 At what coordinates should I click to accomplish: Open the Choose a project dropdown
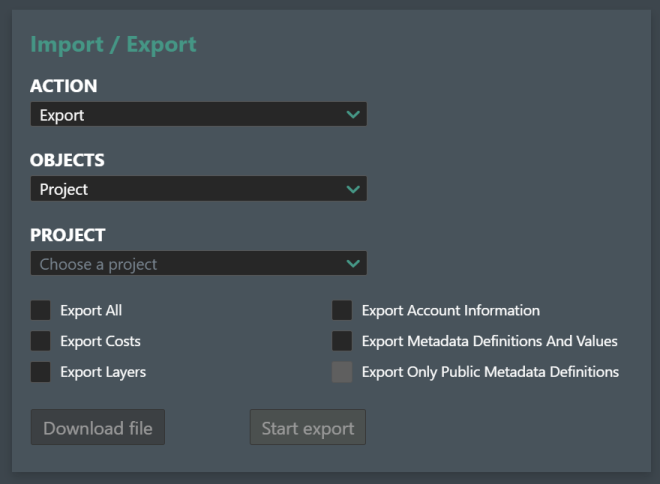[x=198, y=263]
